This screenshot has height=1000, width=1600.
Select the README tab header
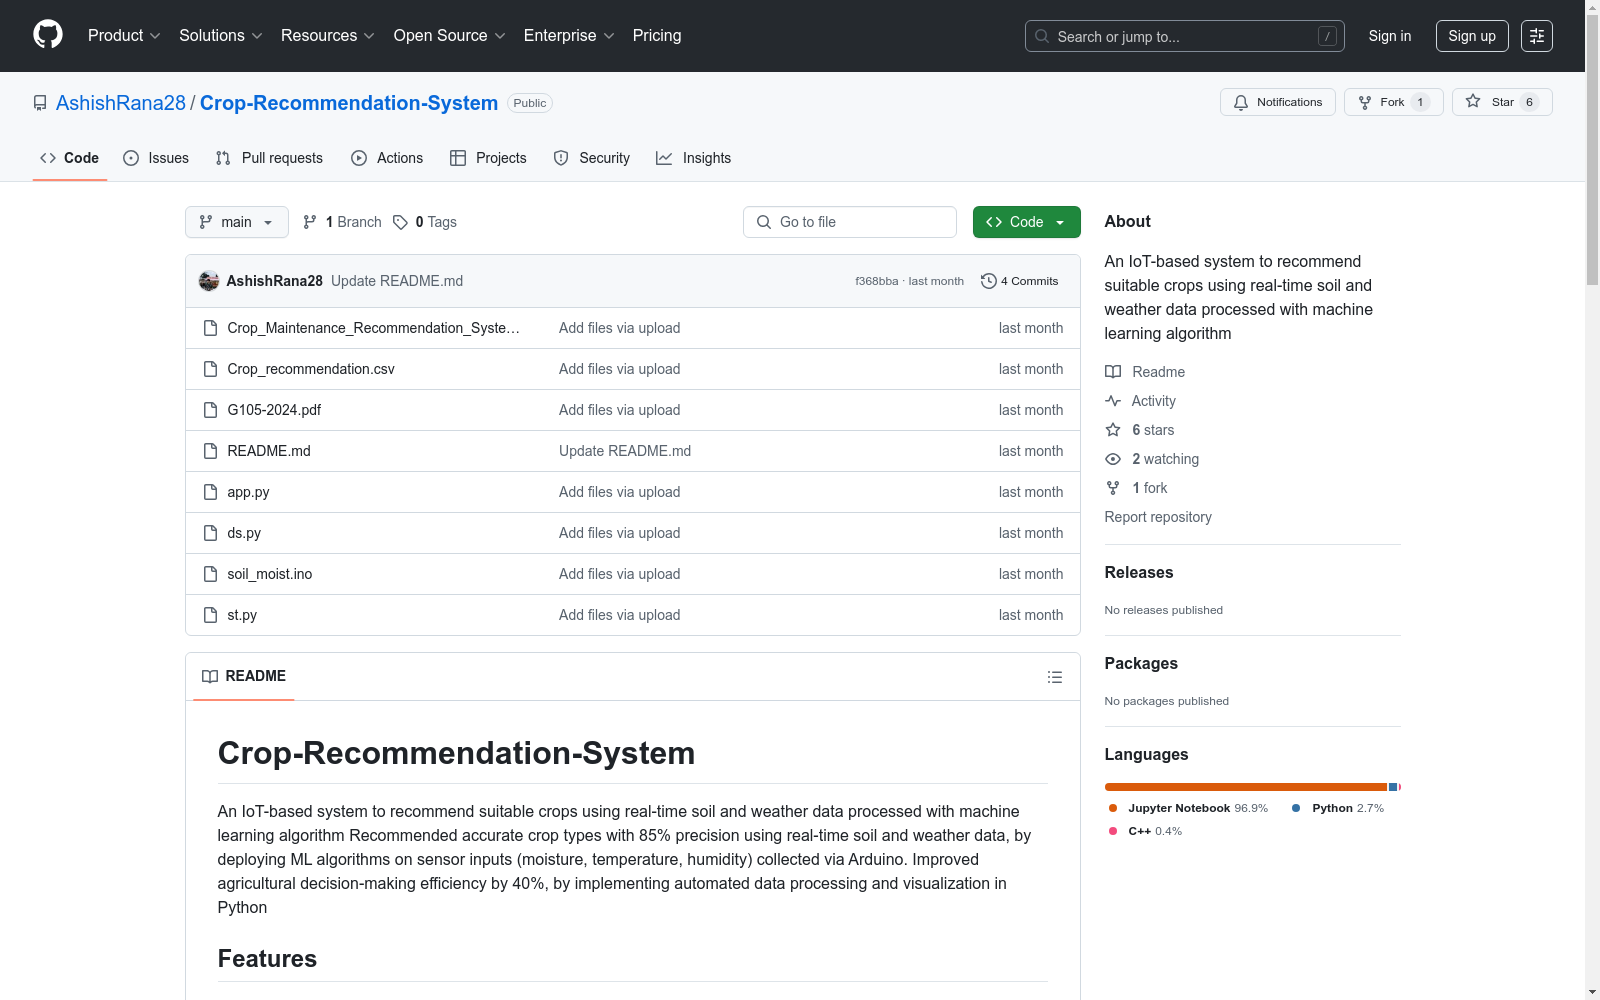click(244, 676)
